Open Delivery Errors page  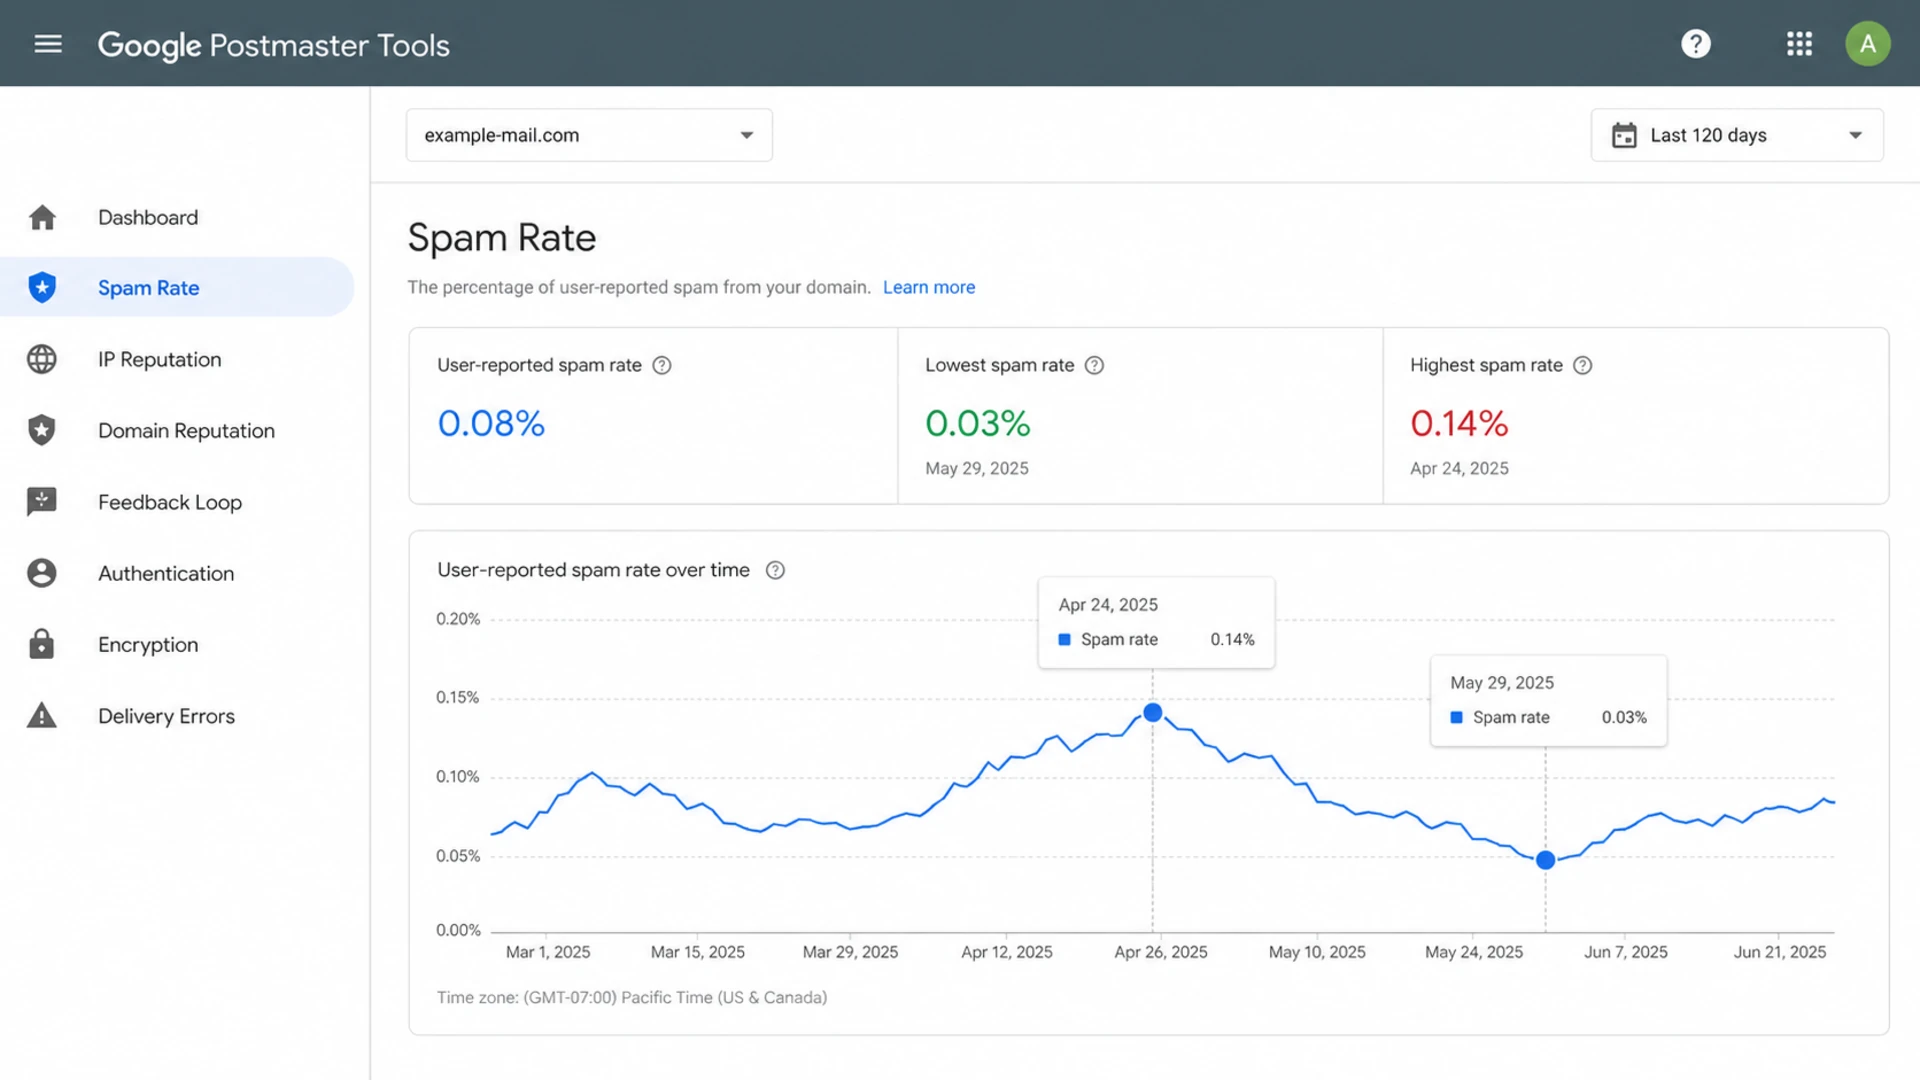click(x=178, y=716)
